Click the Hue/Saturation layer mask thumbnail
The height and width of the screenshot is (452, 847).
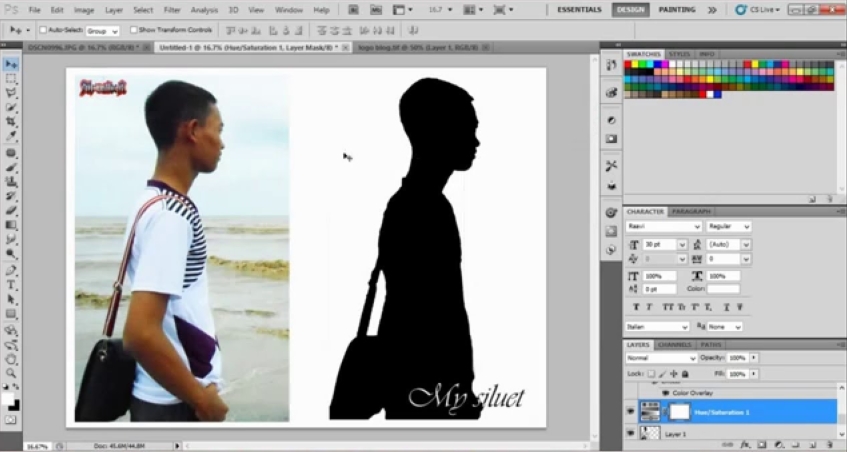click(679, 411)
